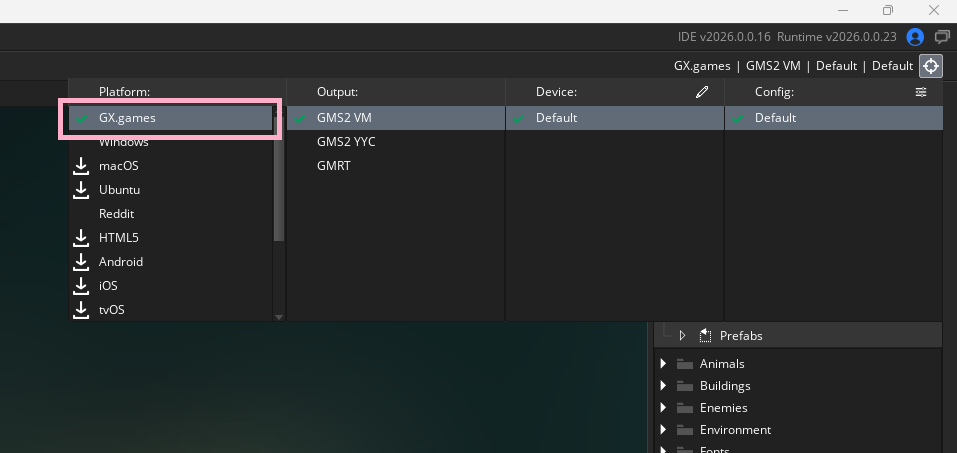Click the platform list scroll-down arrow
957x453 pixels.
tap(279, 317)
